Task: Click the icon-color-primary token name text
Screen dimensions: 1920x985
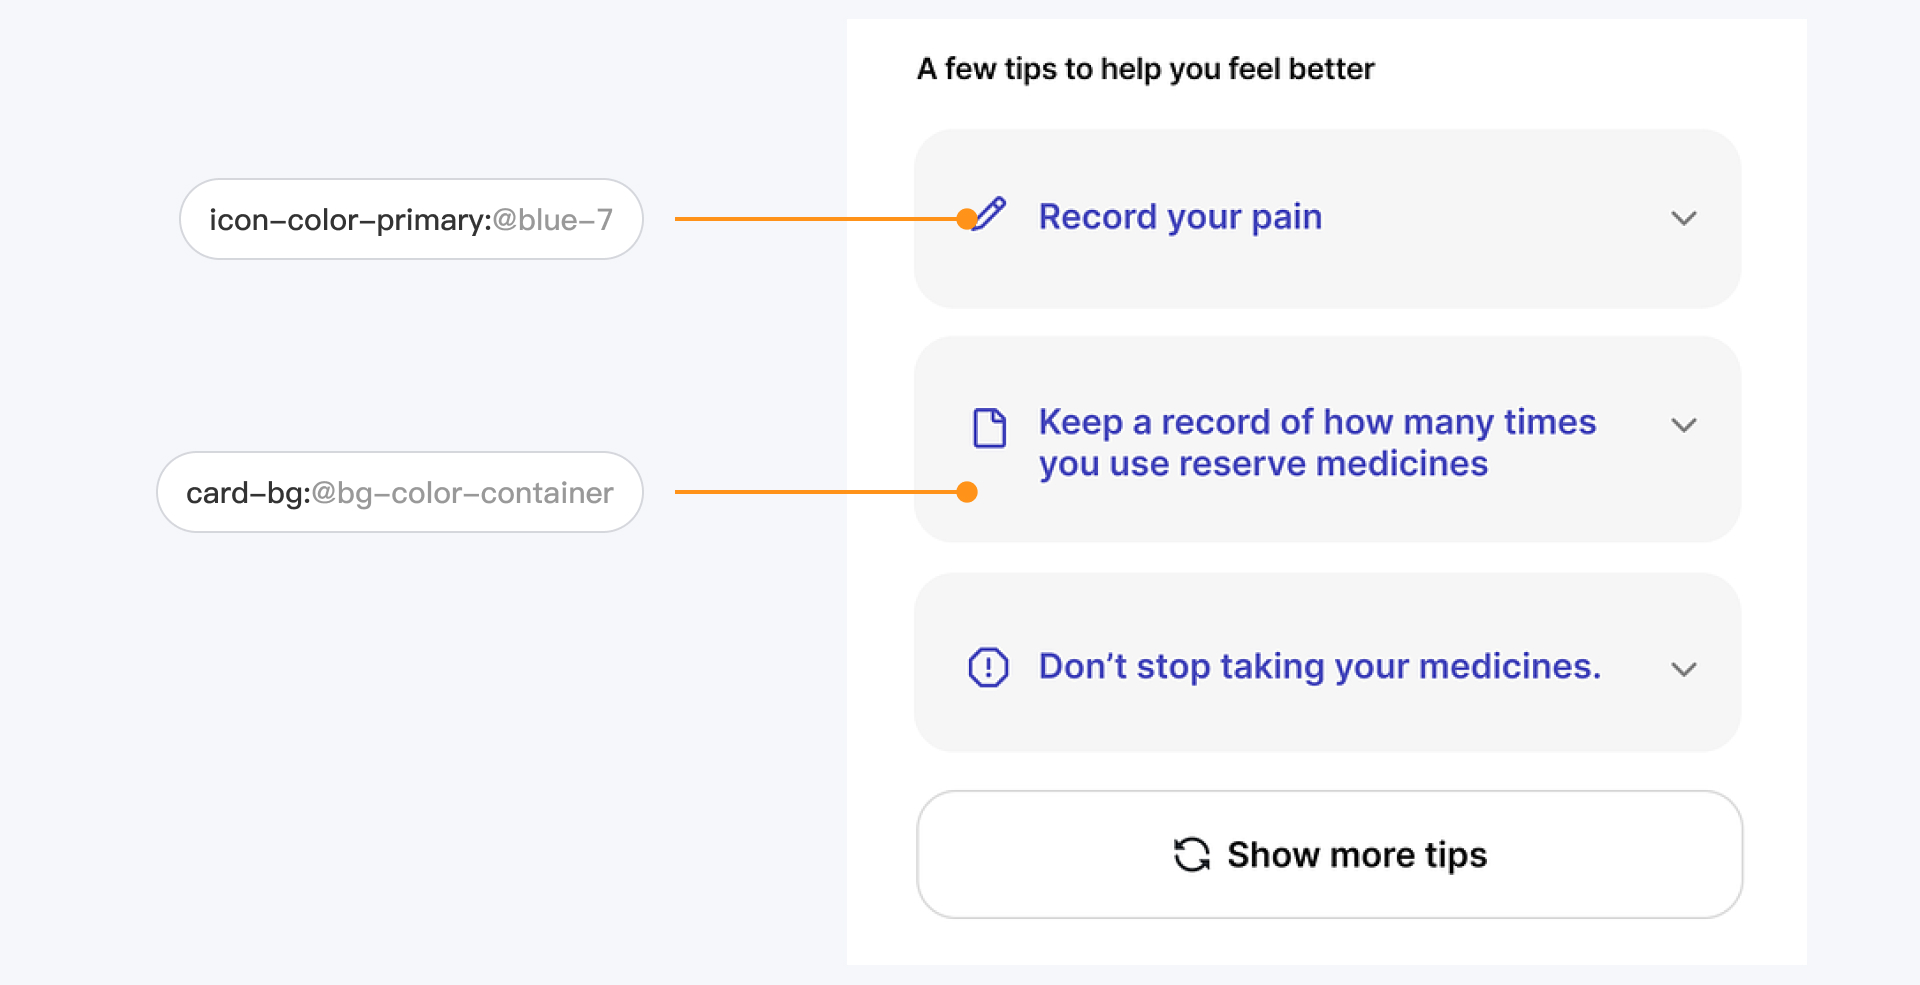Action: pos(349,220)
